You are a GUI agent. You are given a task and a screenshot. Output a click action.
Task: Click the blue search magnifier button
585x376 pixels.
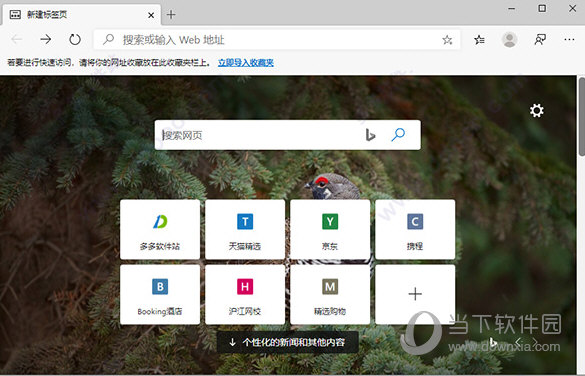[x=398, y=135]
